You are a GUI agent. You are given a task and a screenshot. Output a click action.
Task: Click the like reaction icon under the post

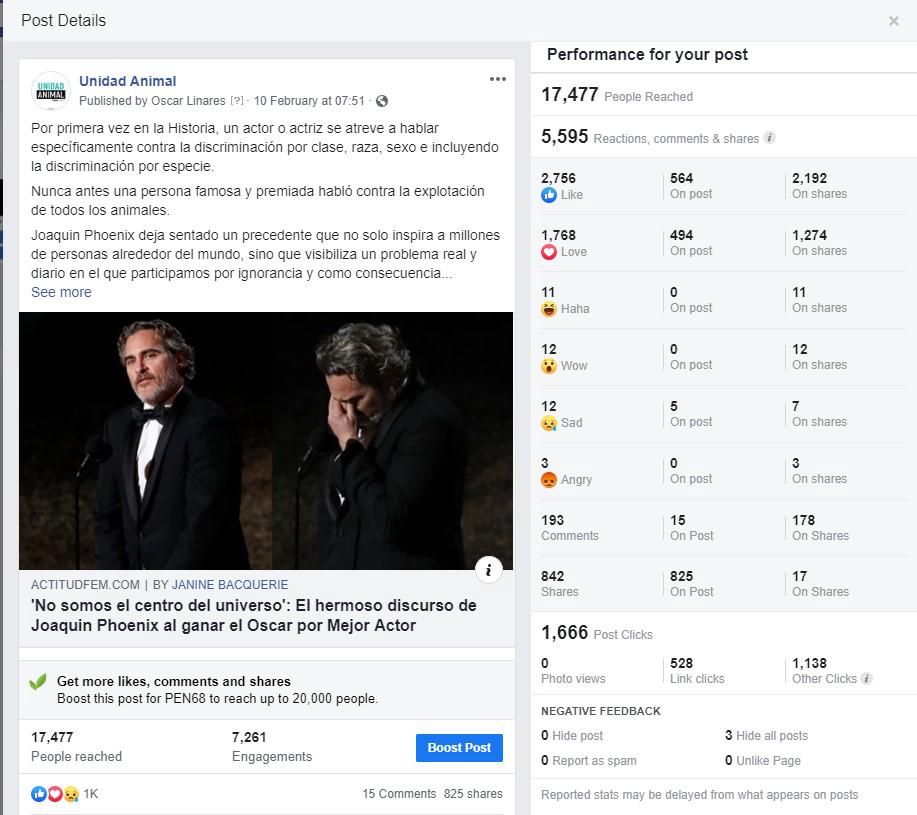pyautogui.click(x=39, y=794)
